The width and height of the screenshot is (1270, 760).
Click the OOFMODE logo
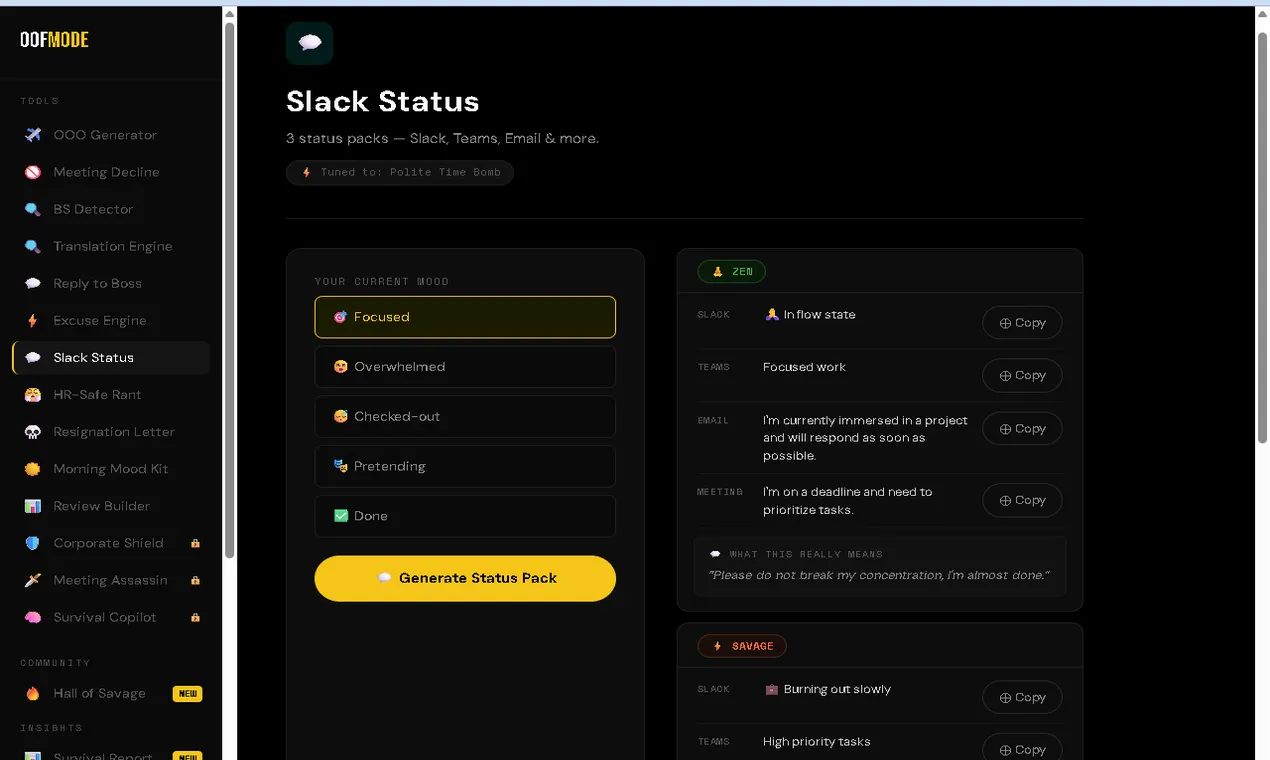(x=54, y=40)
